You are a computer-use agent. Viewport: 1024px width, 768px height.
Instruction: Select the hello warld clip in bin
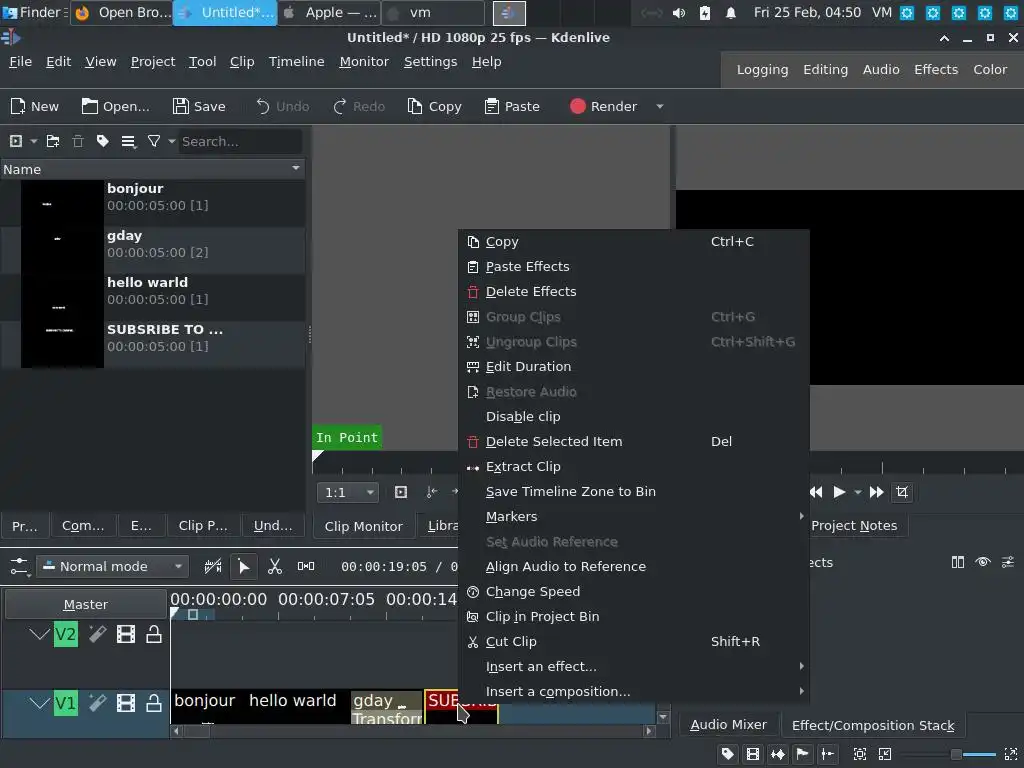click(153, 297)
